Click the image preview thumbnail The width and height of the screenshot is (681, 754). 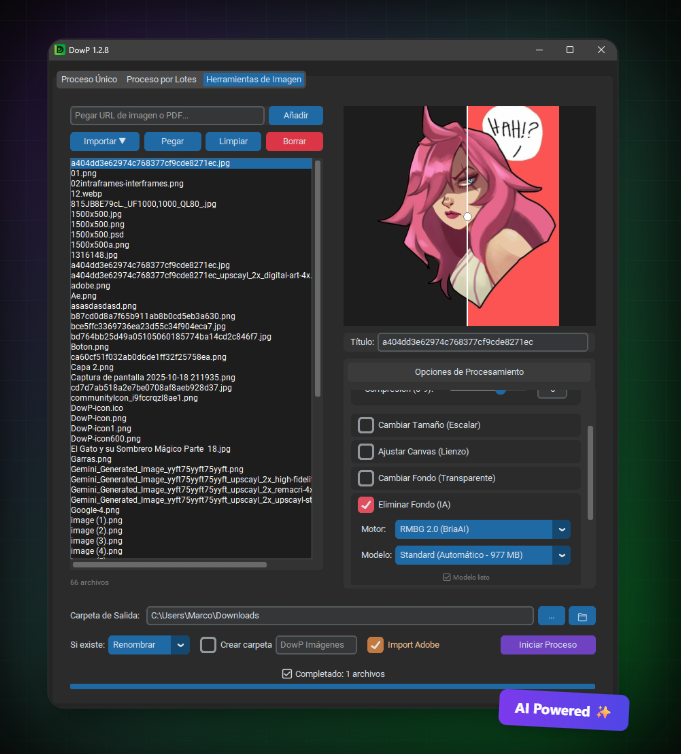click(x=469, y=216)
